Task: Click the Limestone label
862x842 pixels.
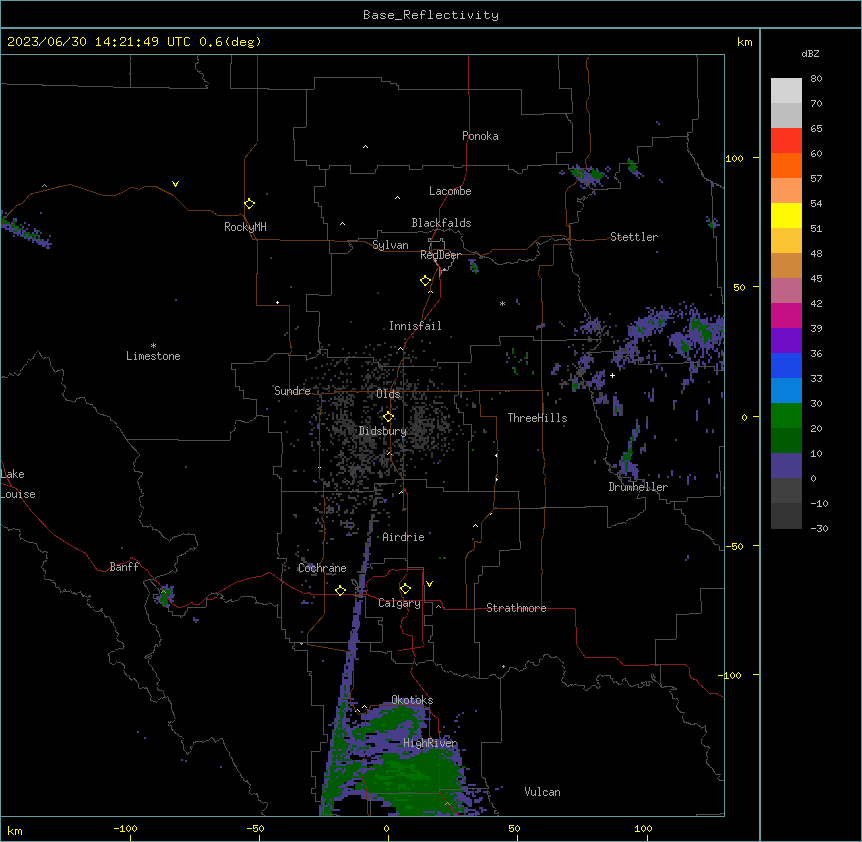Action: [153, 356]
